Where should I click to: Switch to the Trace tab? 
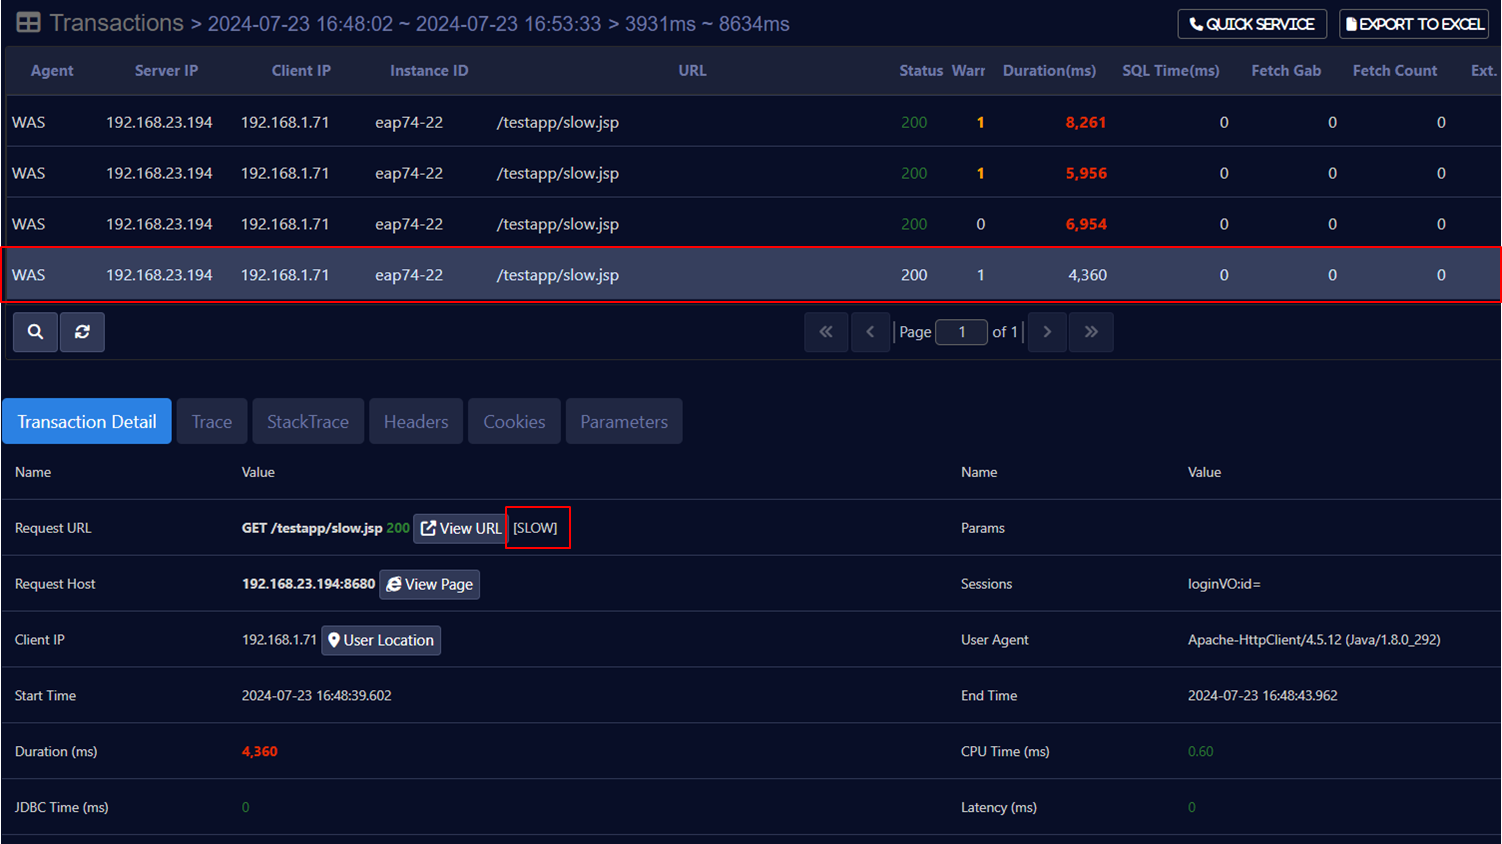(x=212, y=422)
